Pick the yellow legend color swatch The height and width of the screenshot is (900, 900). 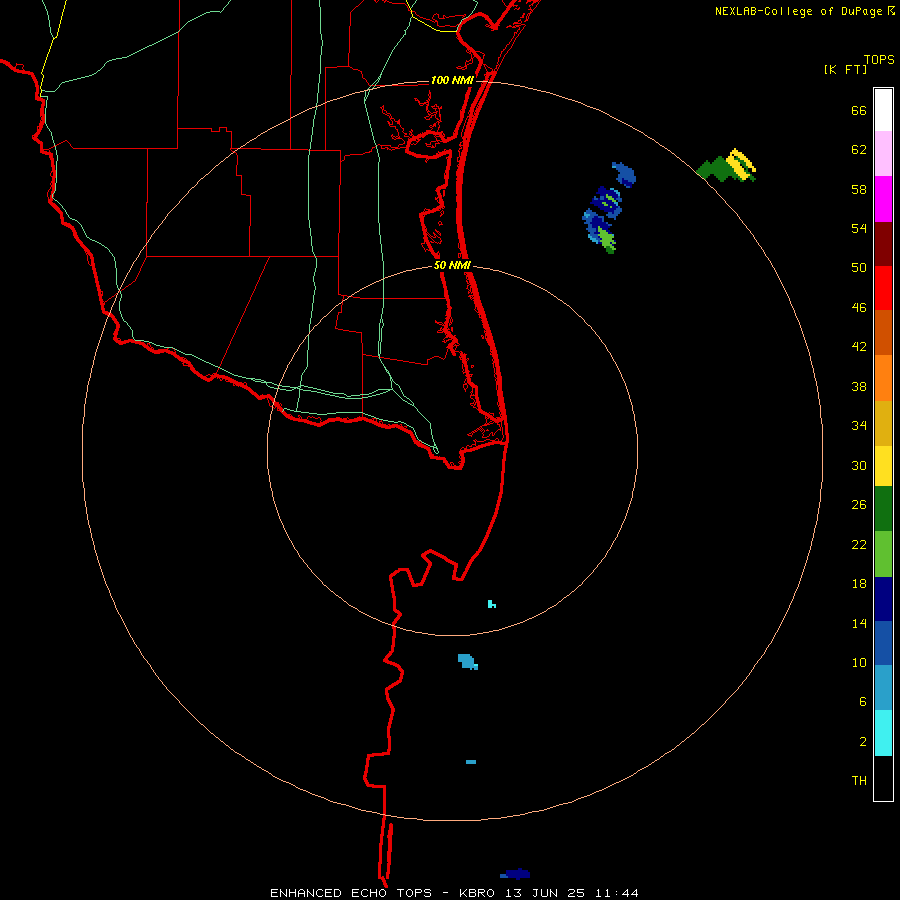point(883,466)
